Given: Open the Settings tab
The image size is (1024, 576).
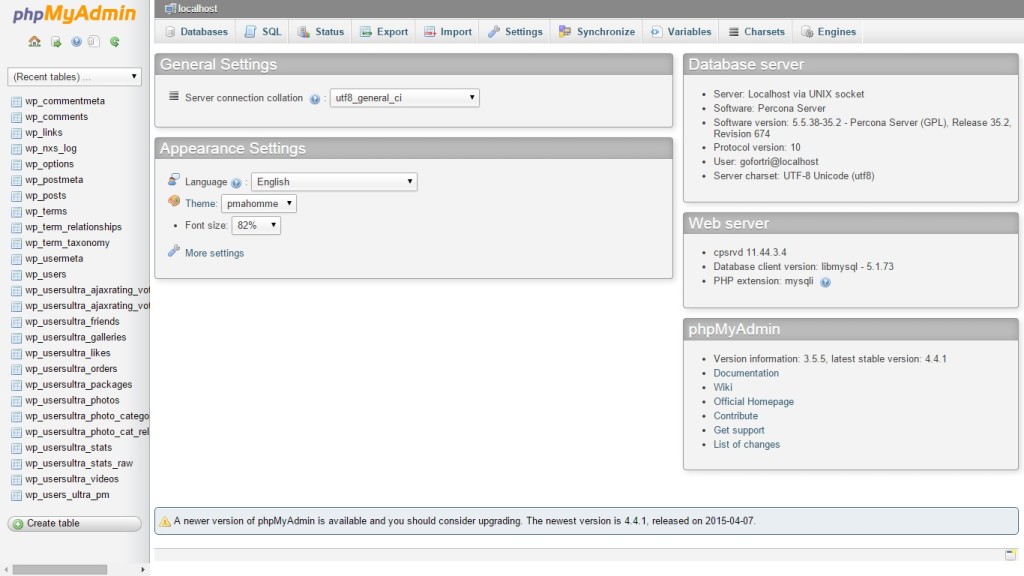Looking at the screenshot, I should (515, 31).
